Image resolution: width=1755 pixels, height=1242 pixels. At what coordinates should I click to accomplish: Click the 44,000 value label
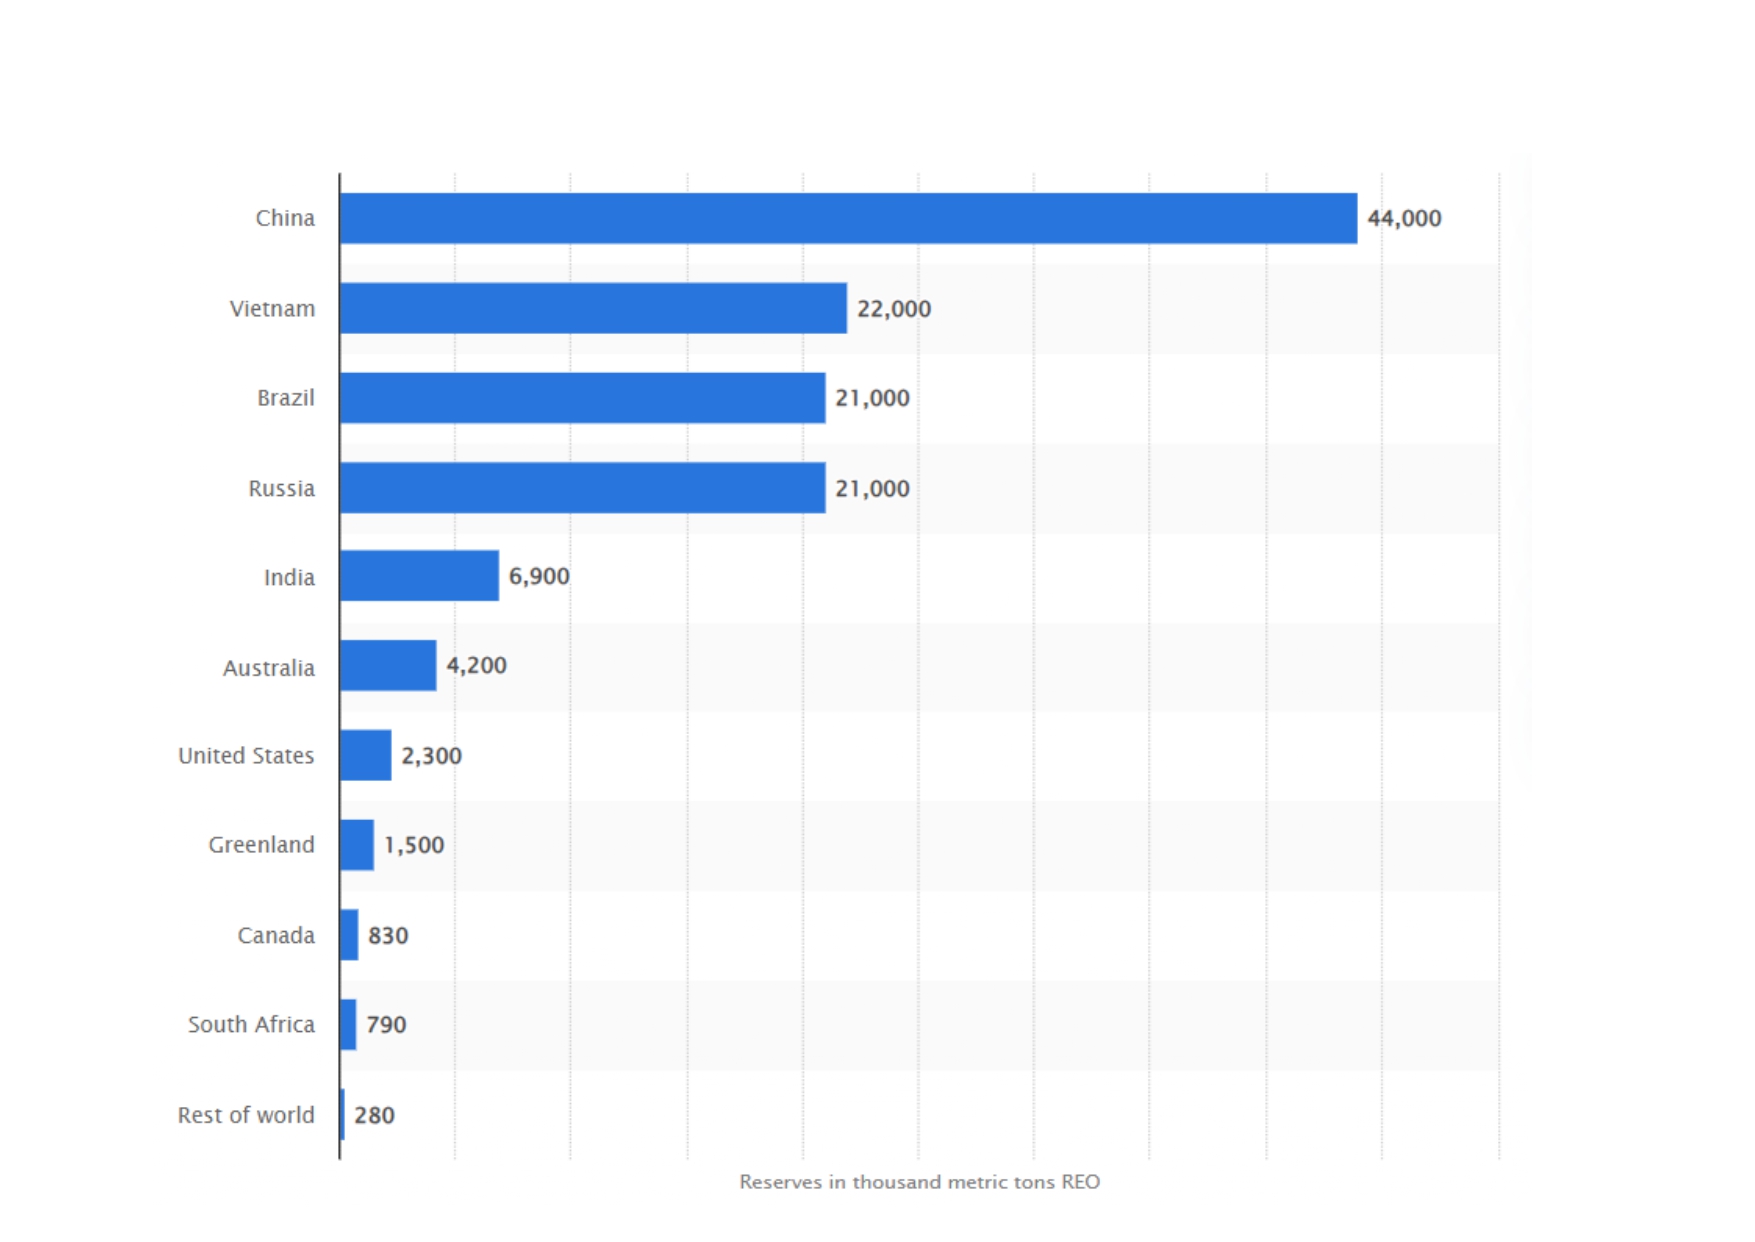click(x=1404, y=218)
